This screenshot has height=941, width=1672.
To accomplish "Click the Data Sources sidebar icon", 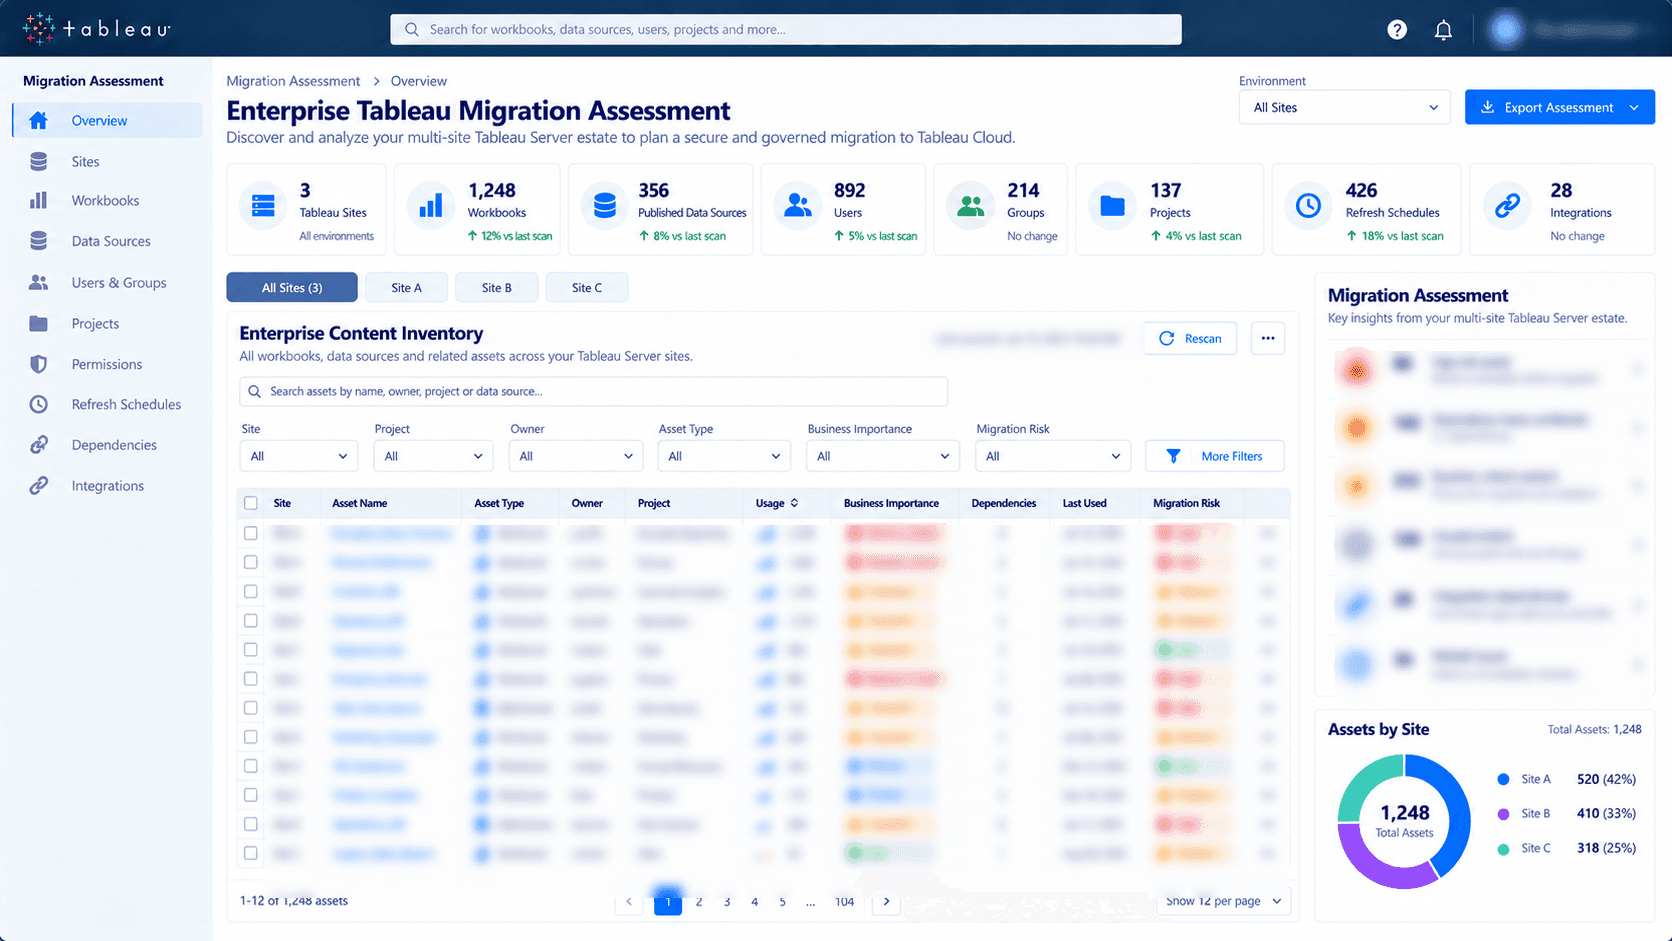I will click(38, 241).
